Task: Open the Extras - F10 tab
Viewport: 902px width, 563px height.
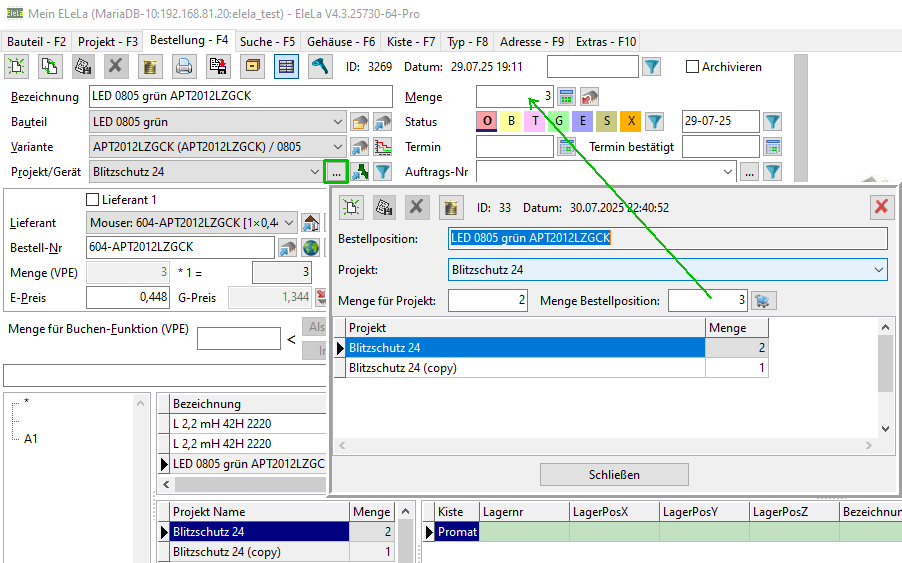Action: [606, 42]
